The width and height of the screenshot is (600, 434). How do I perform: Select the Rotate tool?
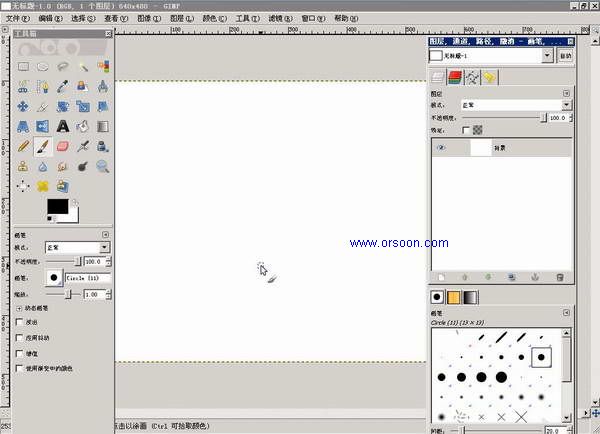click(x=63, y=106)
